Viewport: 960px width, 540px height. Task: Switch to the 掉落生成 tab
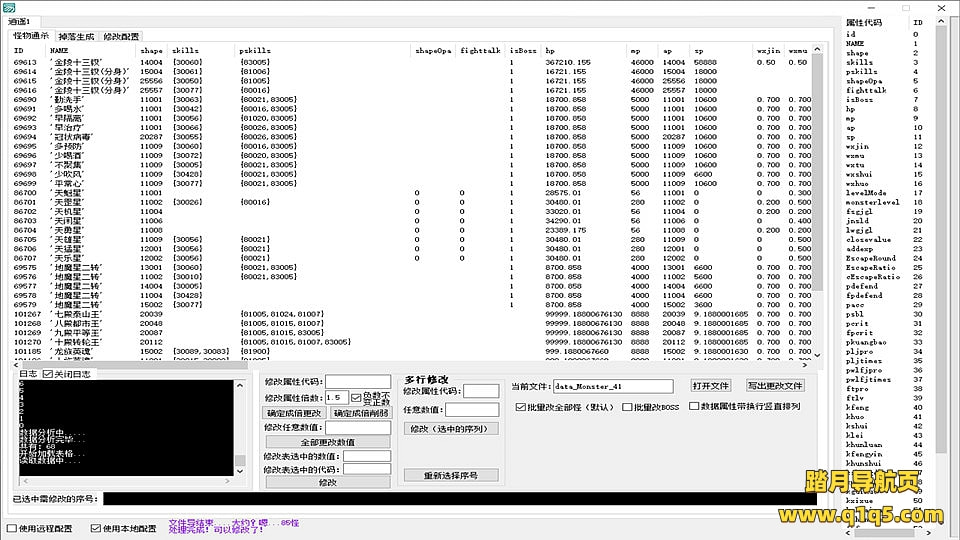point(76,36)
